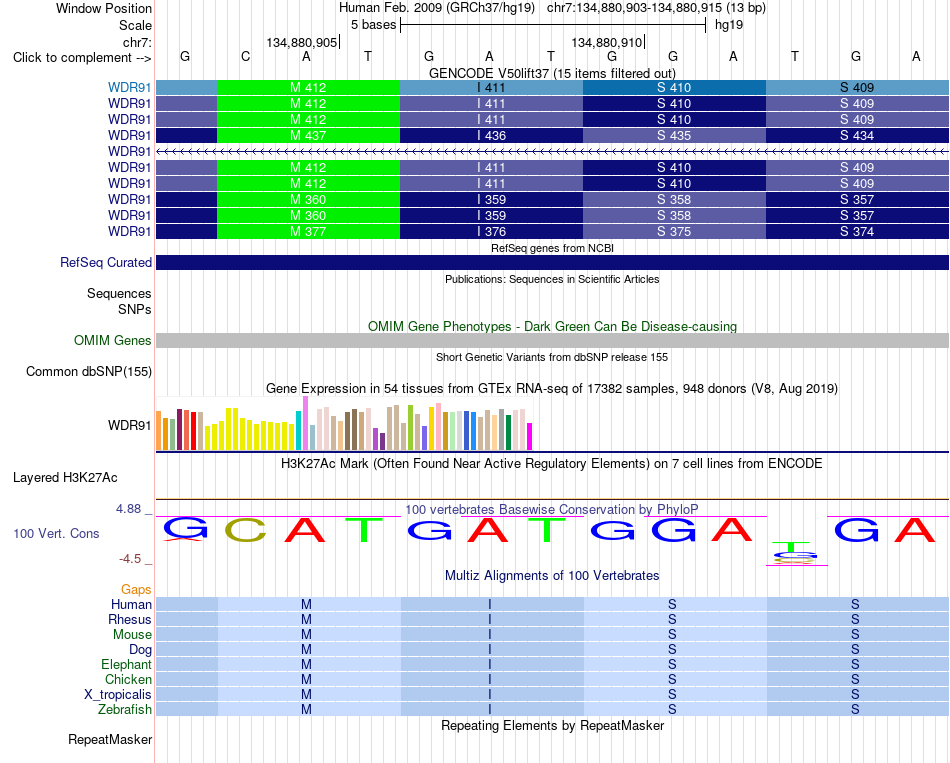Open 'Repeating Elements by RepeatMasker' title

pos(552,726)
